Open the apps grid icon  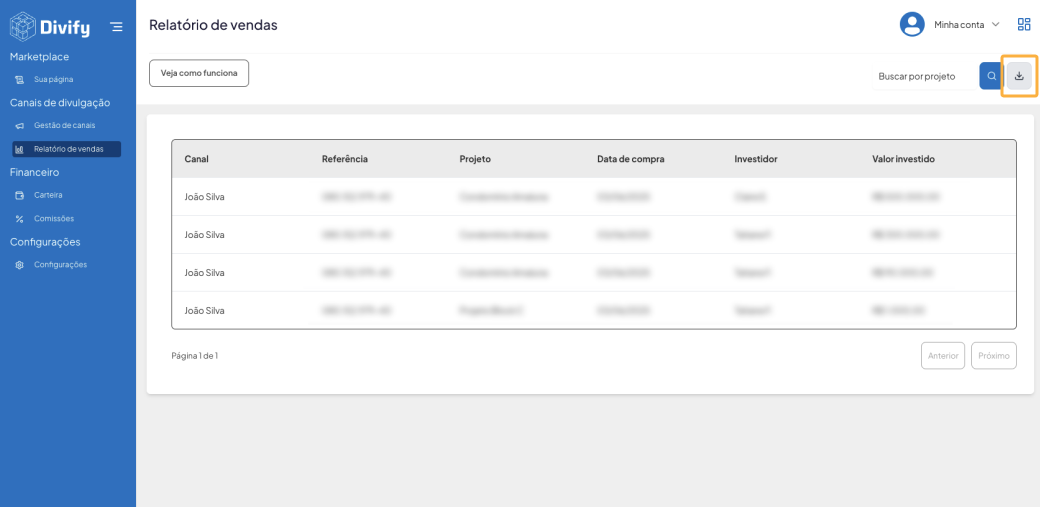point(1024,24)
